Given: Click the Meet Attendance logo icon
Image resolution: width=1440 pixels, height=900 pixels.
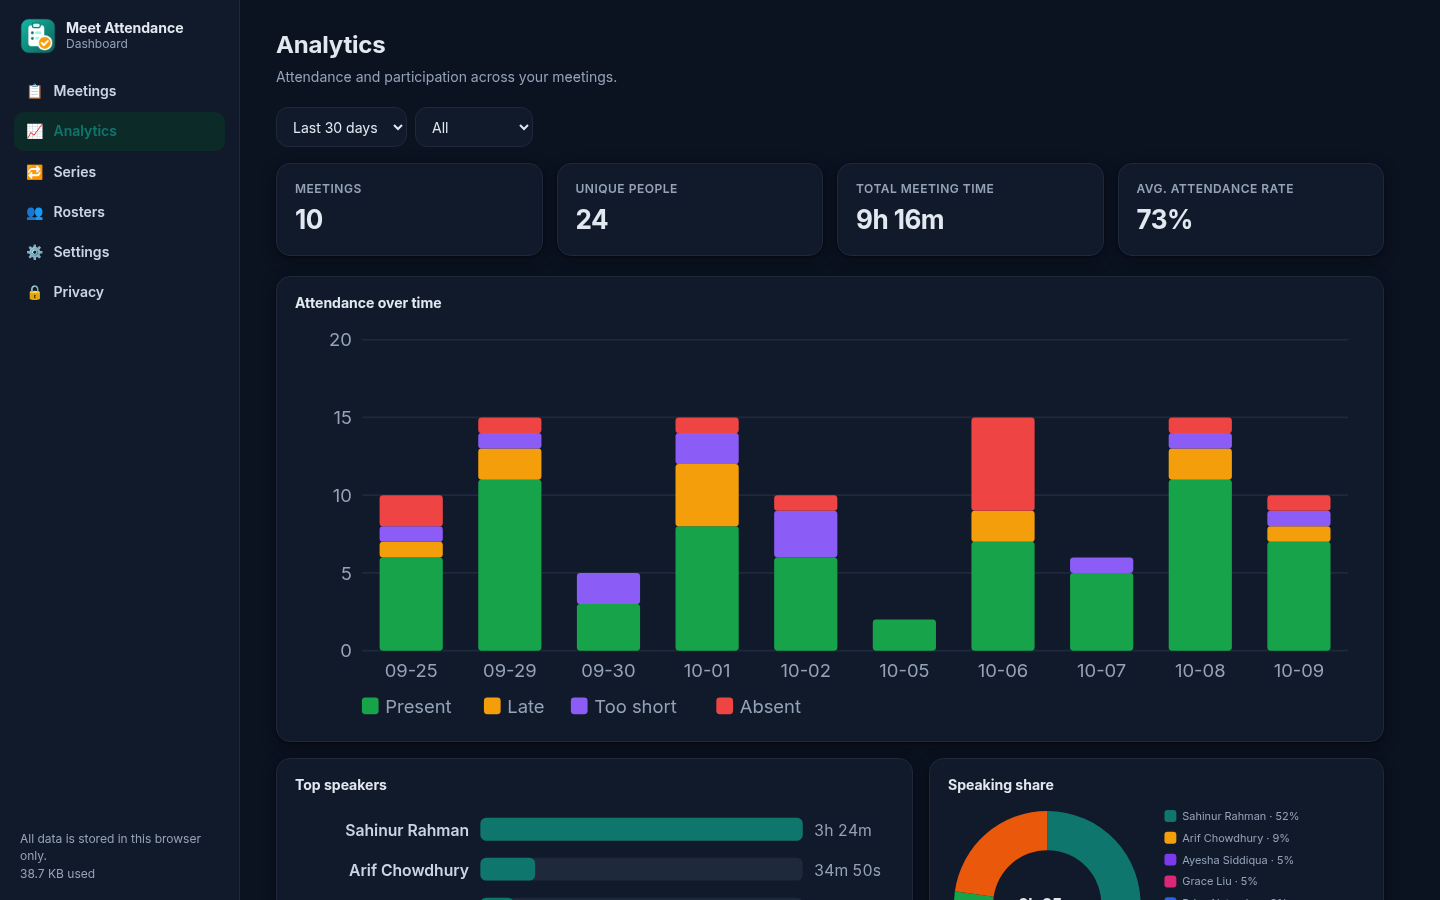Looking at the screenshot, I should coord(37,36).
